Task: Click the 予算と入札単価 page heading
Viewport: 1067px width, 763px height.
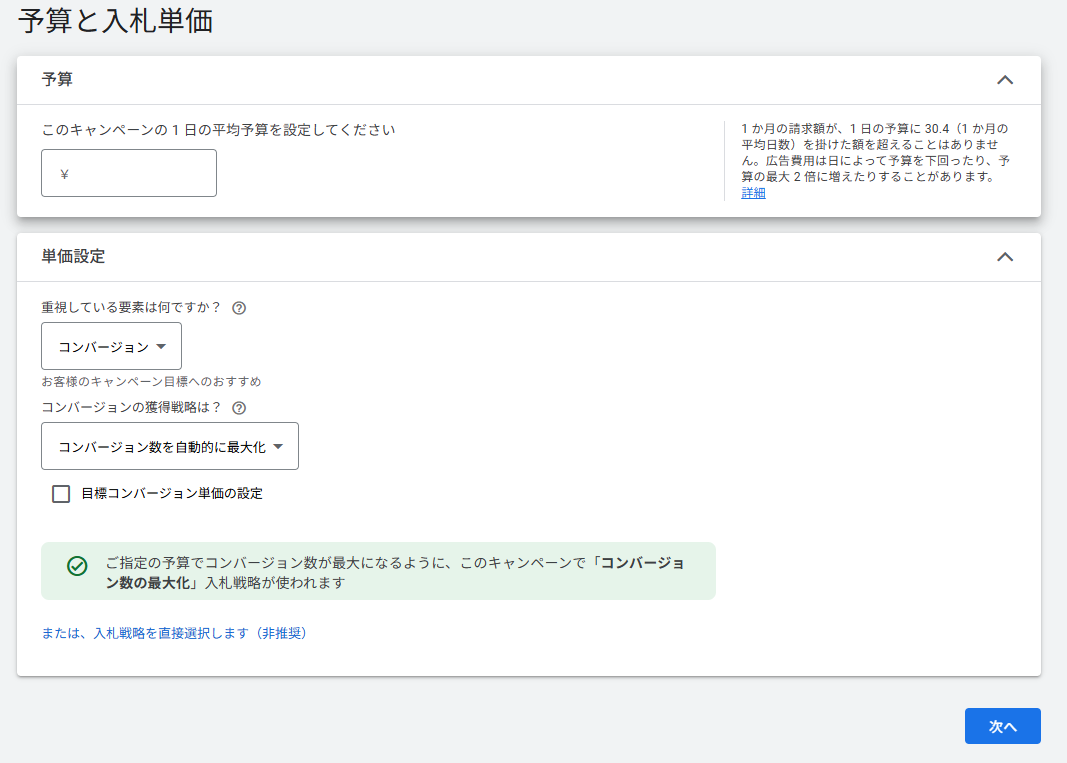Action: (116, 22)
